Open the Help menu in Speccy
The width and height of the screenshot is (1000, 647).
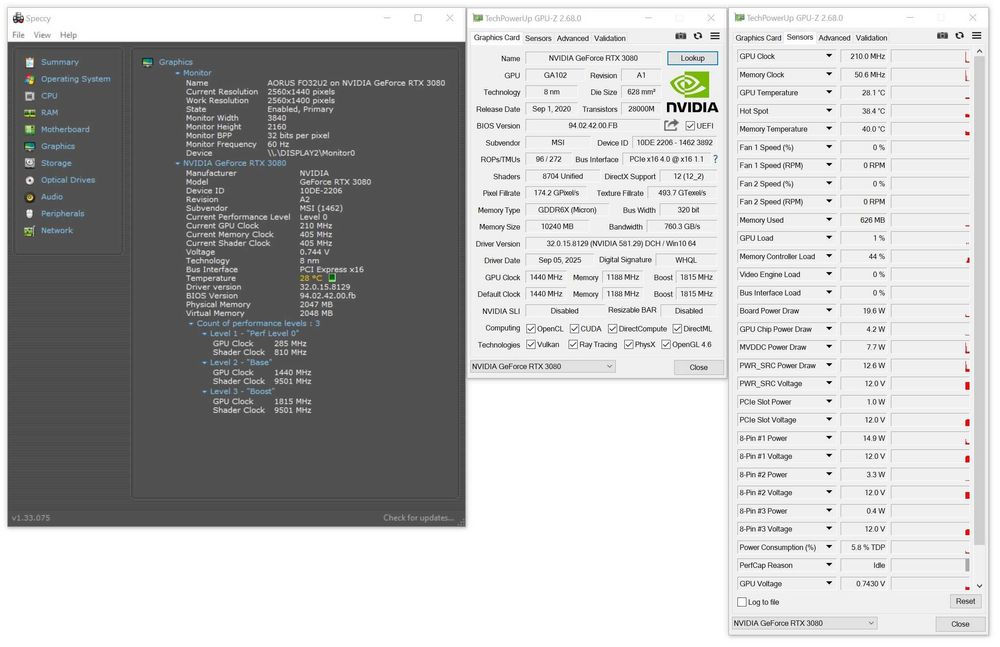click(68, 35)
